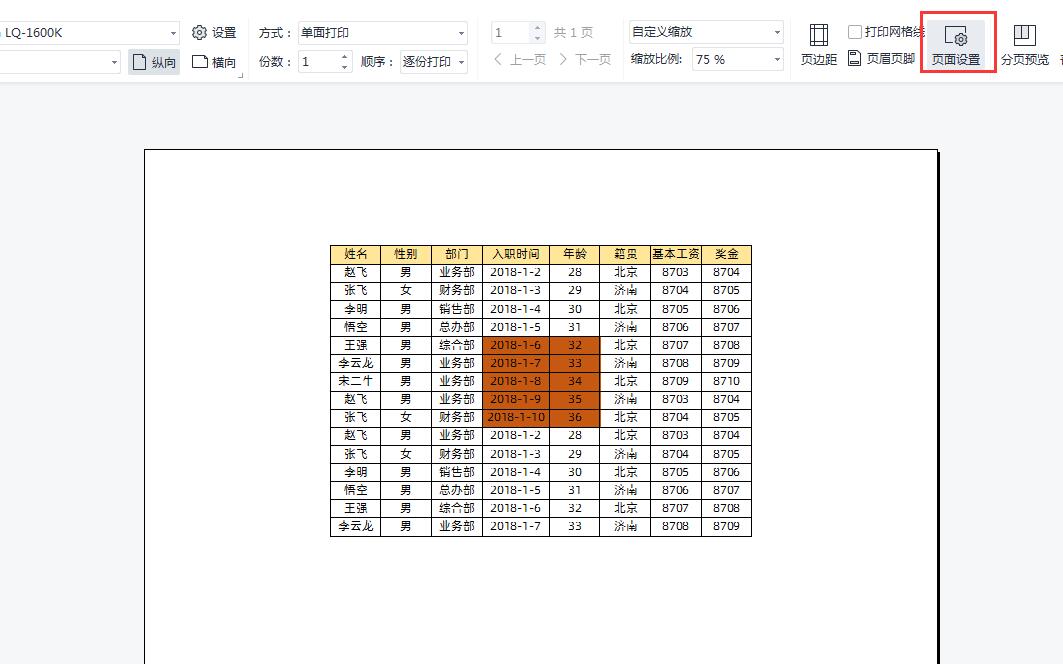Select 纵向 portrait orientation
Screen dimensions: 1063x664
click(x=153, y=61)
